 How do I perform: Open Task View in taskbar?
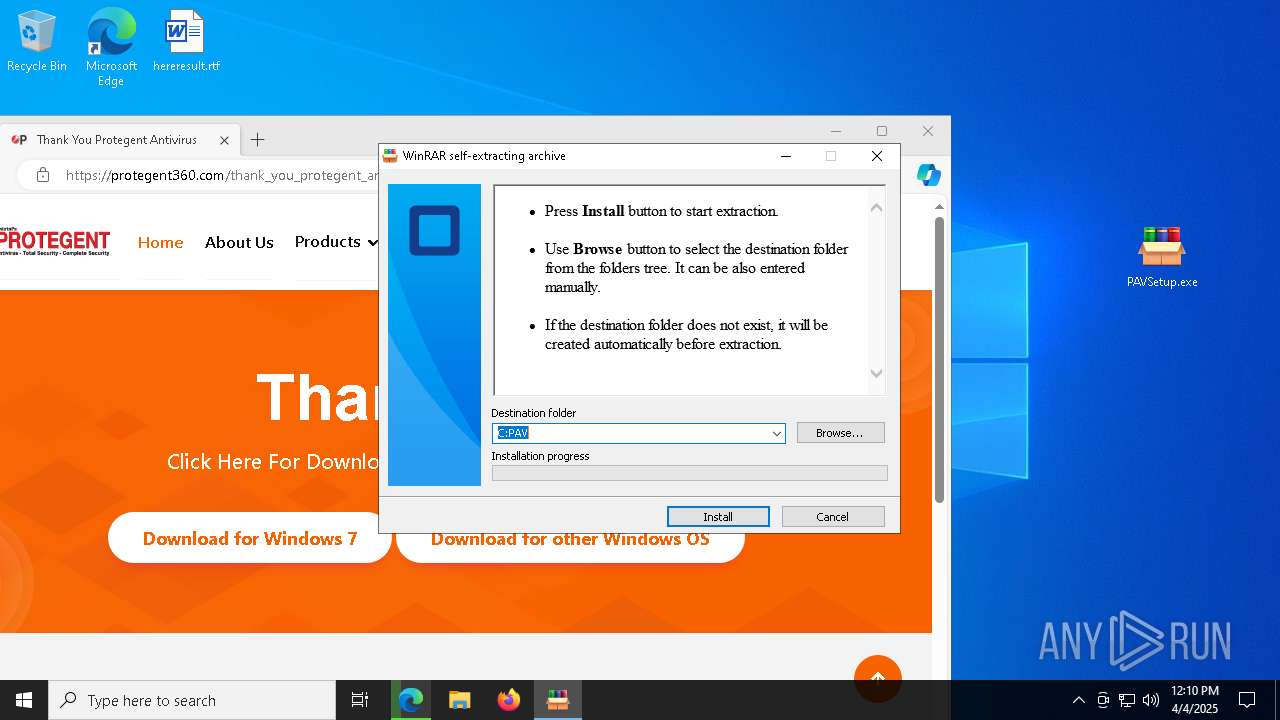[x=360, y=700]
